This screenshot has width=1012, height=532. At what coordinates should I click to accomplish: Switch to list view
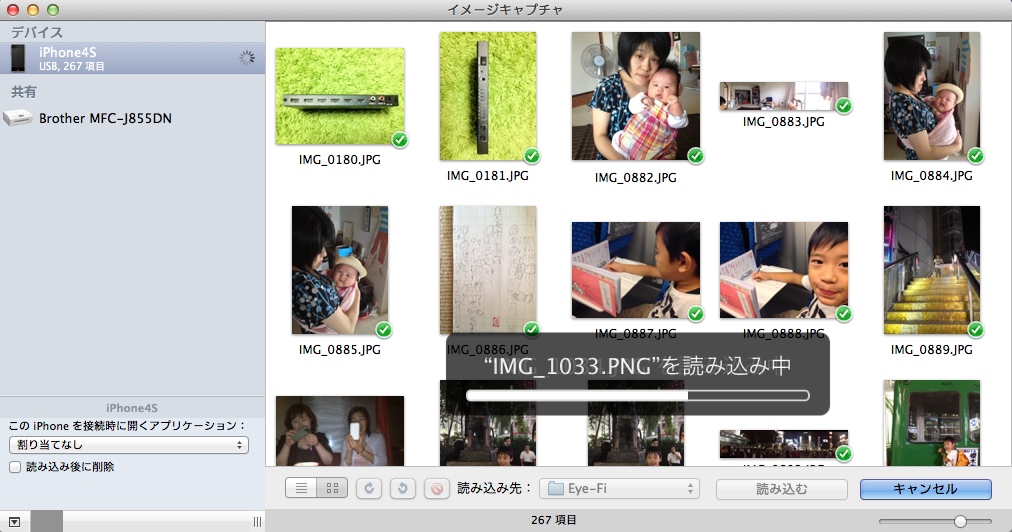click(301, 488)
